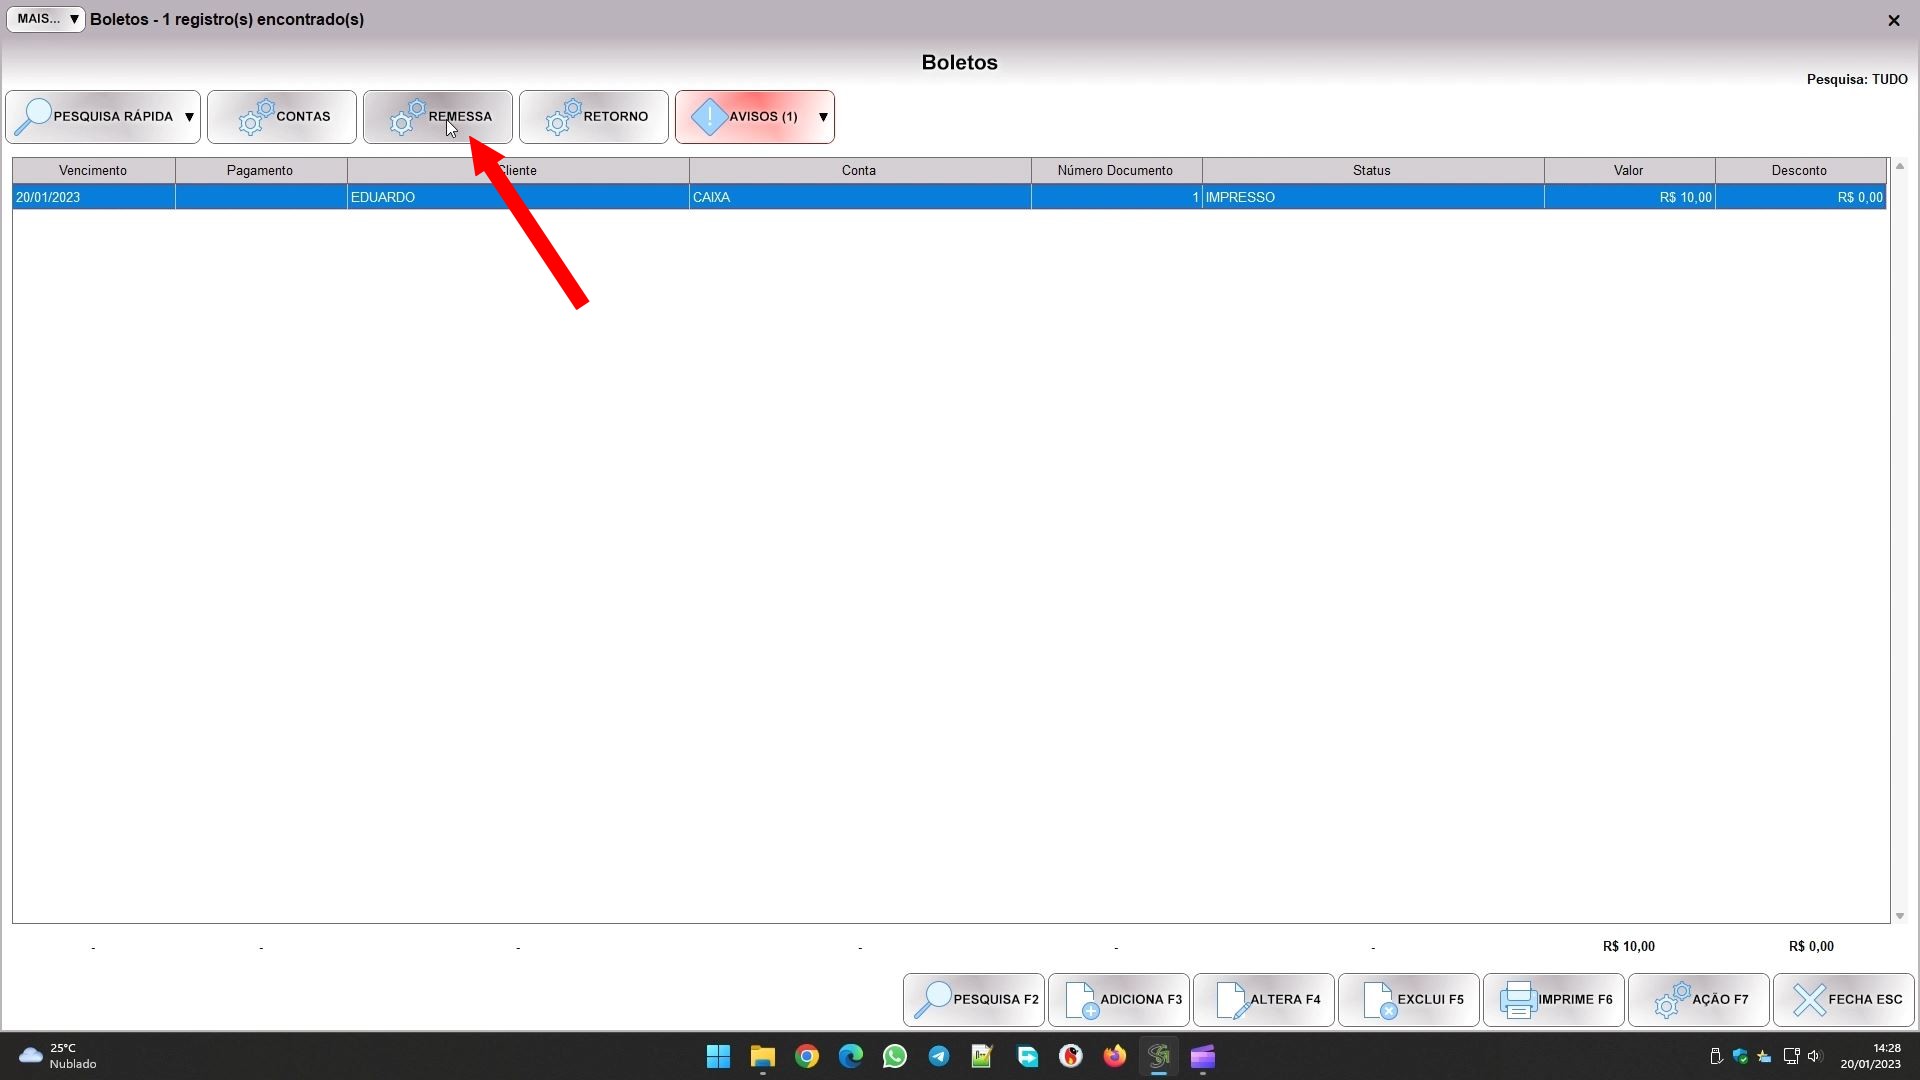Expand the Pesquisa Rápida dropdown arrow
This screenshot has height=1080, width=1920.
point(189,117)
